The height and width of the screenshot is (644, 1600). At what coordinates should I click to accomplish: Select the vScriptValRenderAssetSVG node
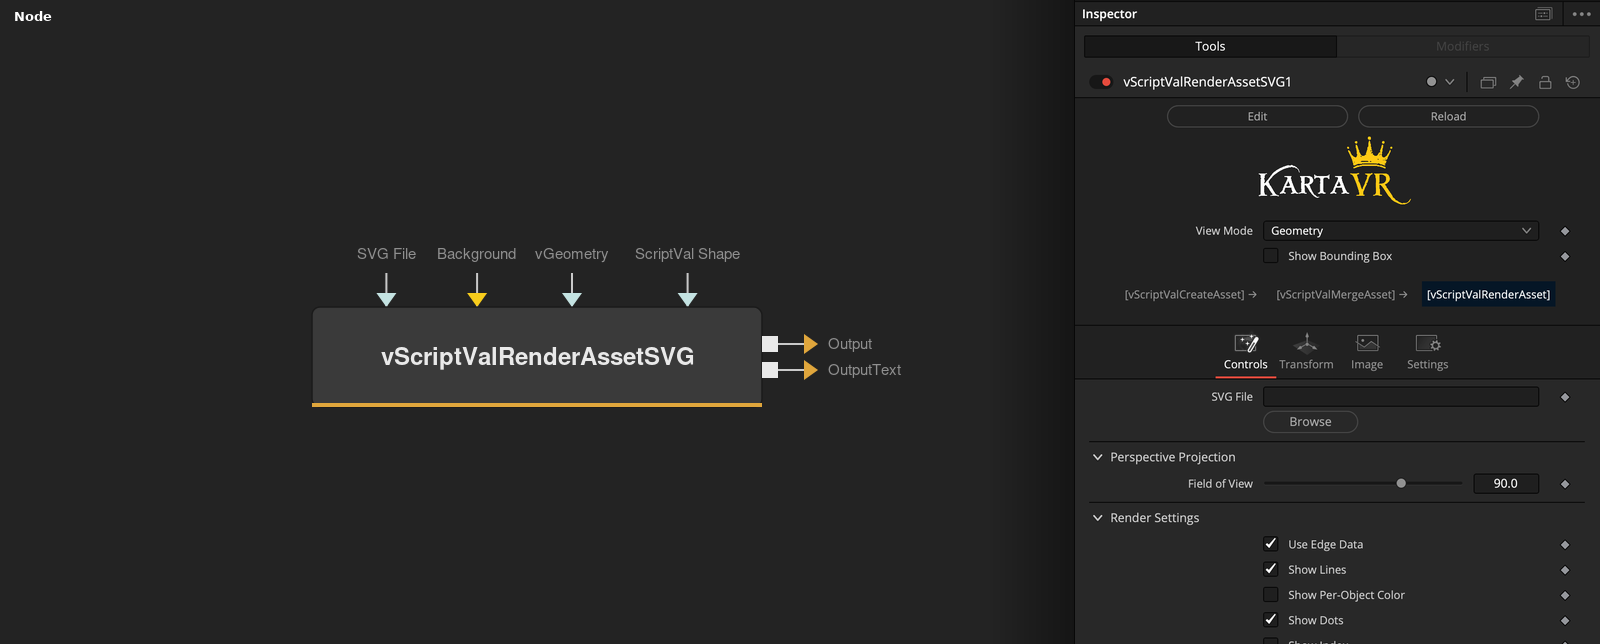(537, 357)
